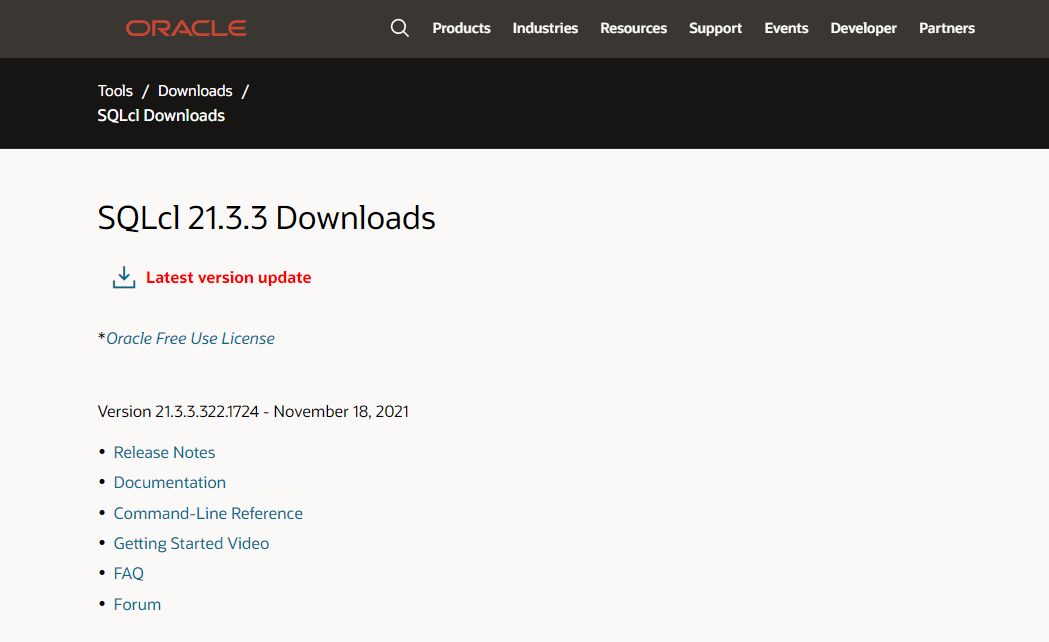Image resolution: width=1049 pixels, height=642 pixels.
Task: Click the Oracle logo
Action: point(186,28)
